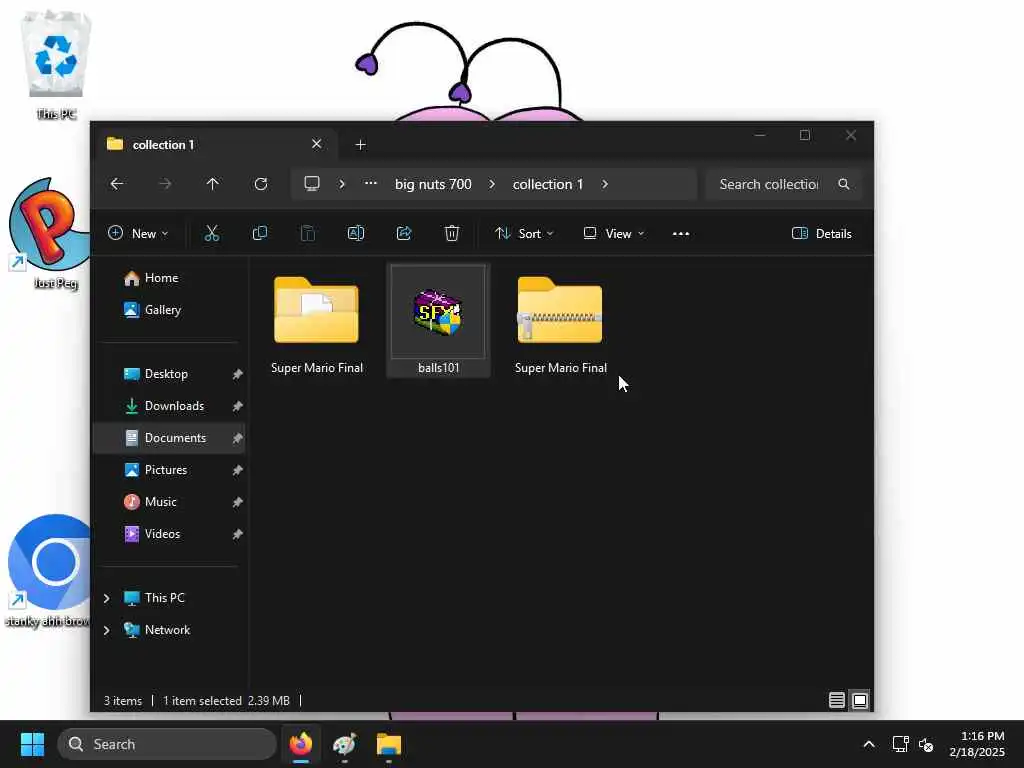1024x768 pixels.
Task: Click the Copy icon in toolbar
Action: click(259, 233)
